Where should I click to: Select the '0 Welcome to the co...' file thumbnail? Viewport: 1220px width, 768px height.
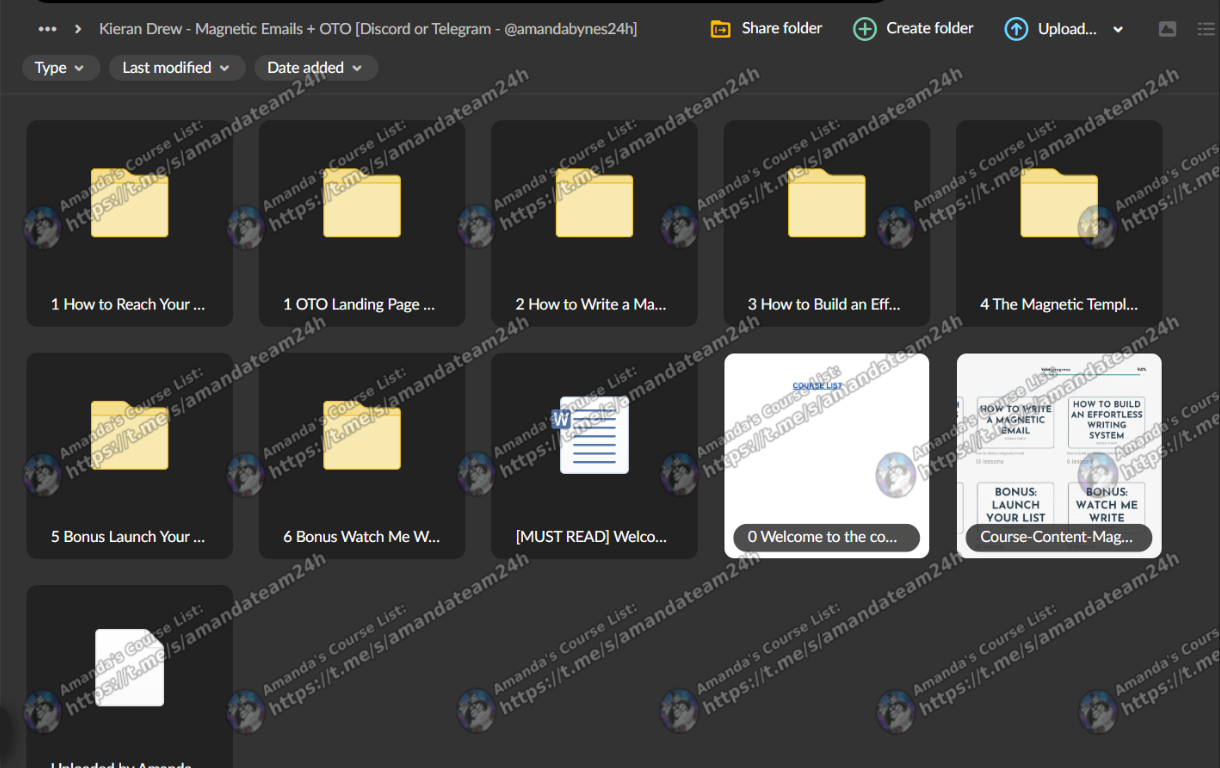point(826,455)
